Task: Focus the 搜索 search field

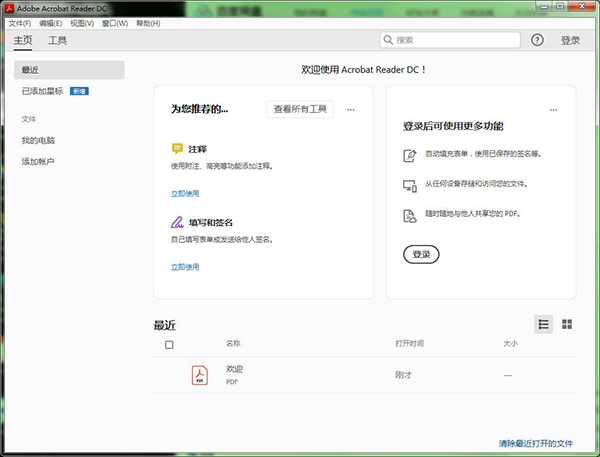Action: [450, 40]
